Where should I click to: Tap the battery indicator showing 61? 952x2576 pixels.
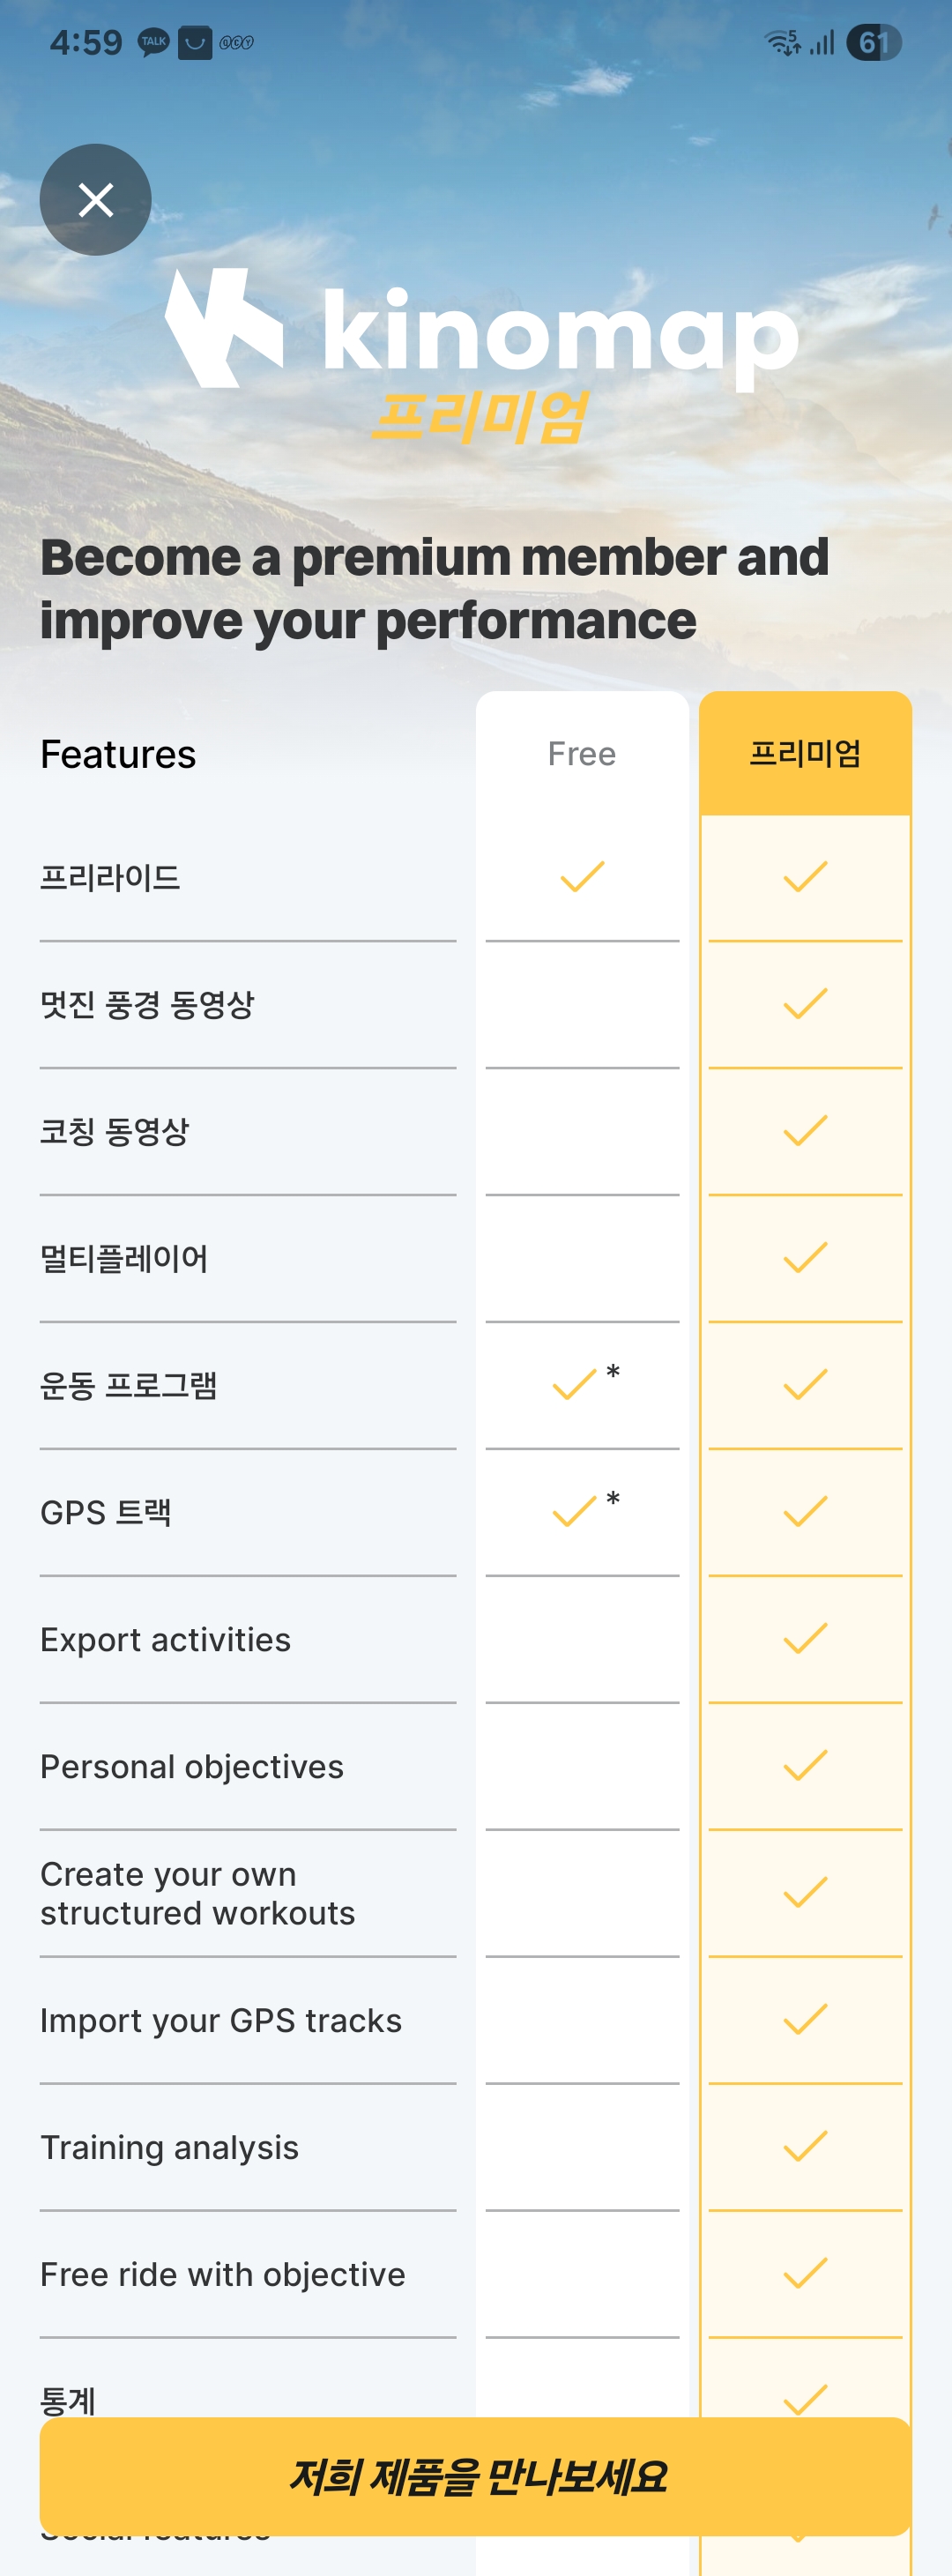tap(873, 43)
